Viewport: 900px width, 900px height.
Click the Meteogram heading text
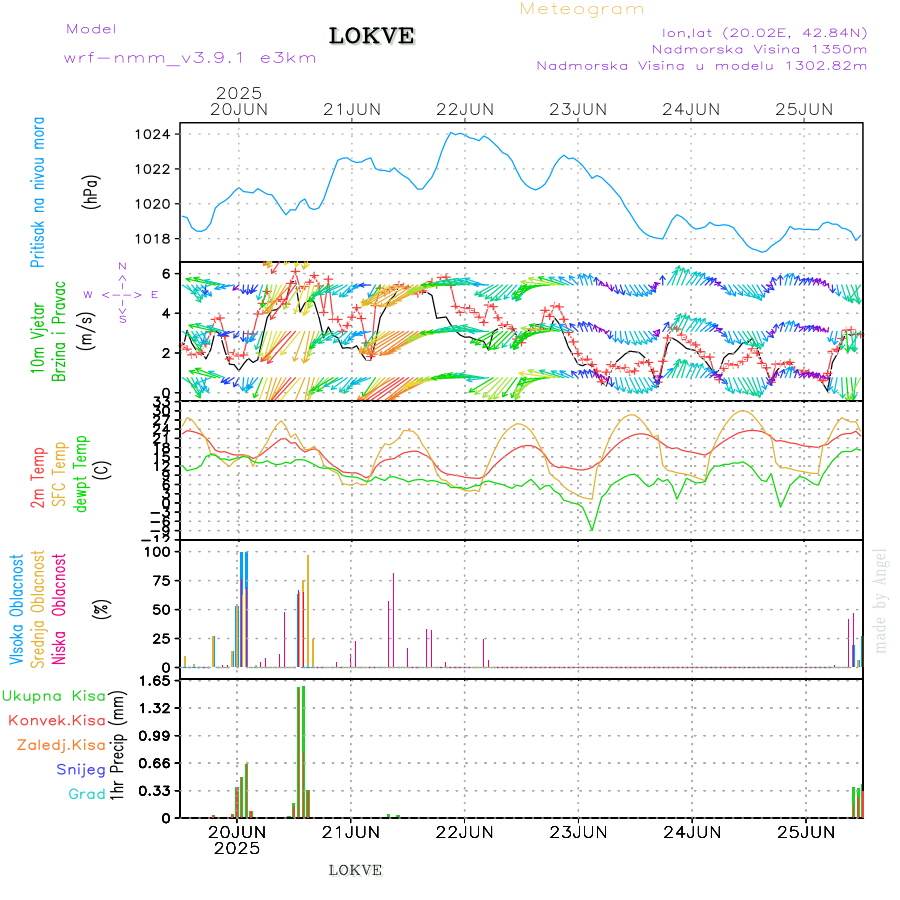pyautogui.click(x=582, y=9)
